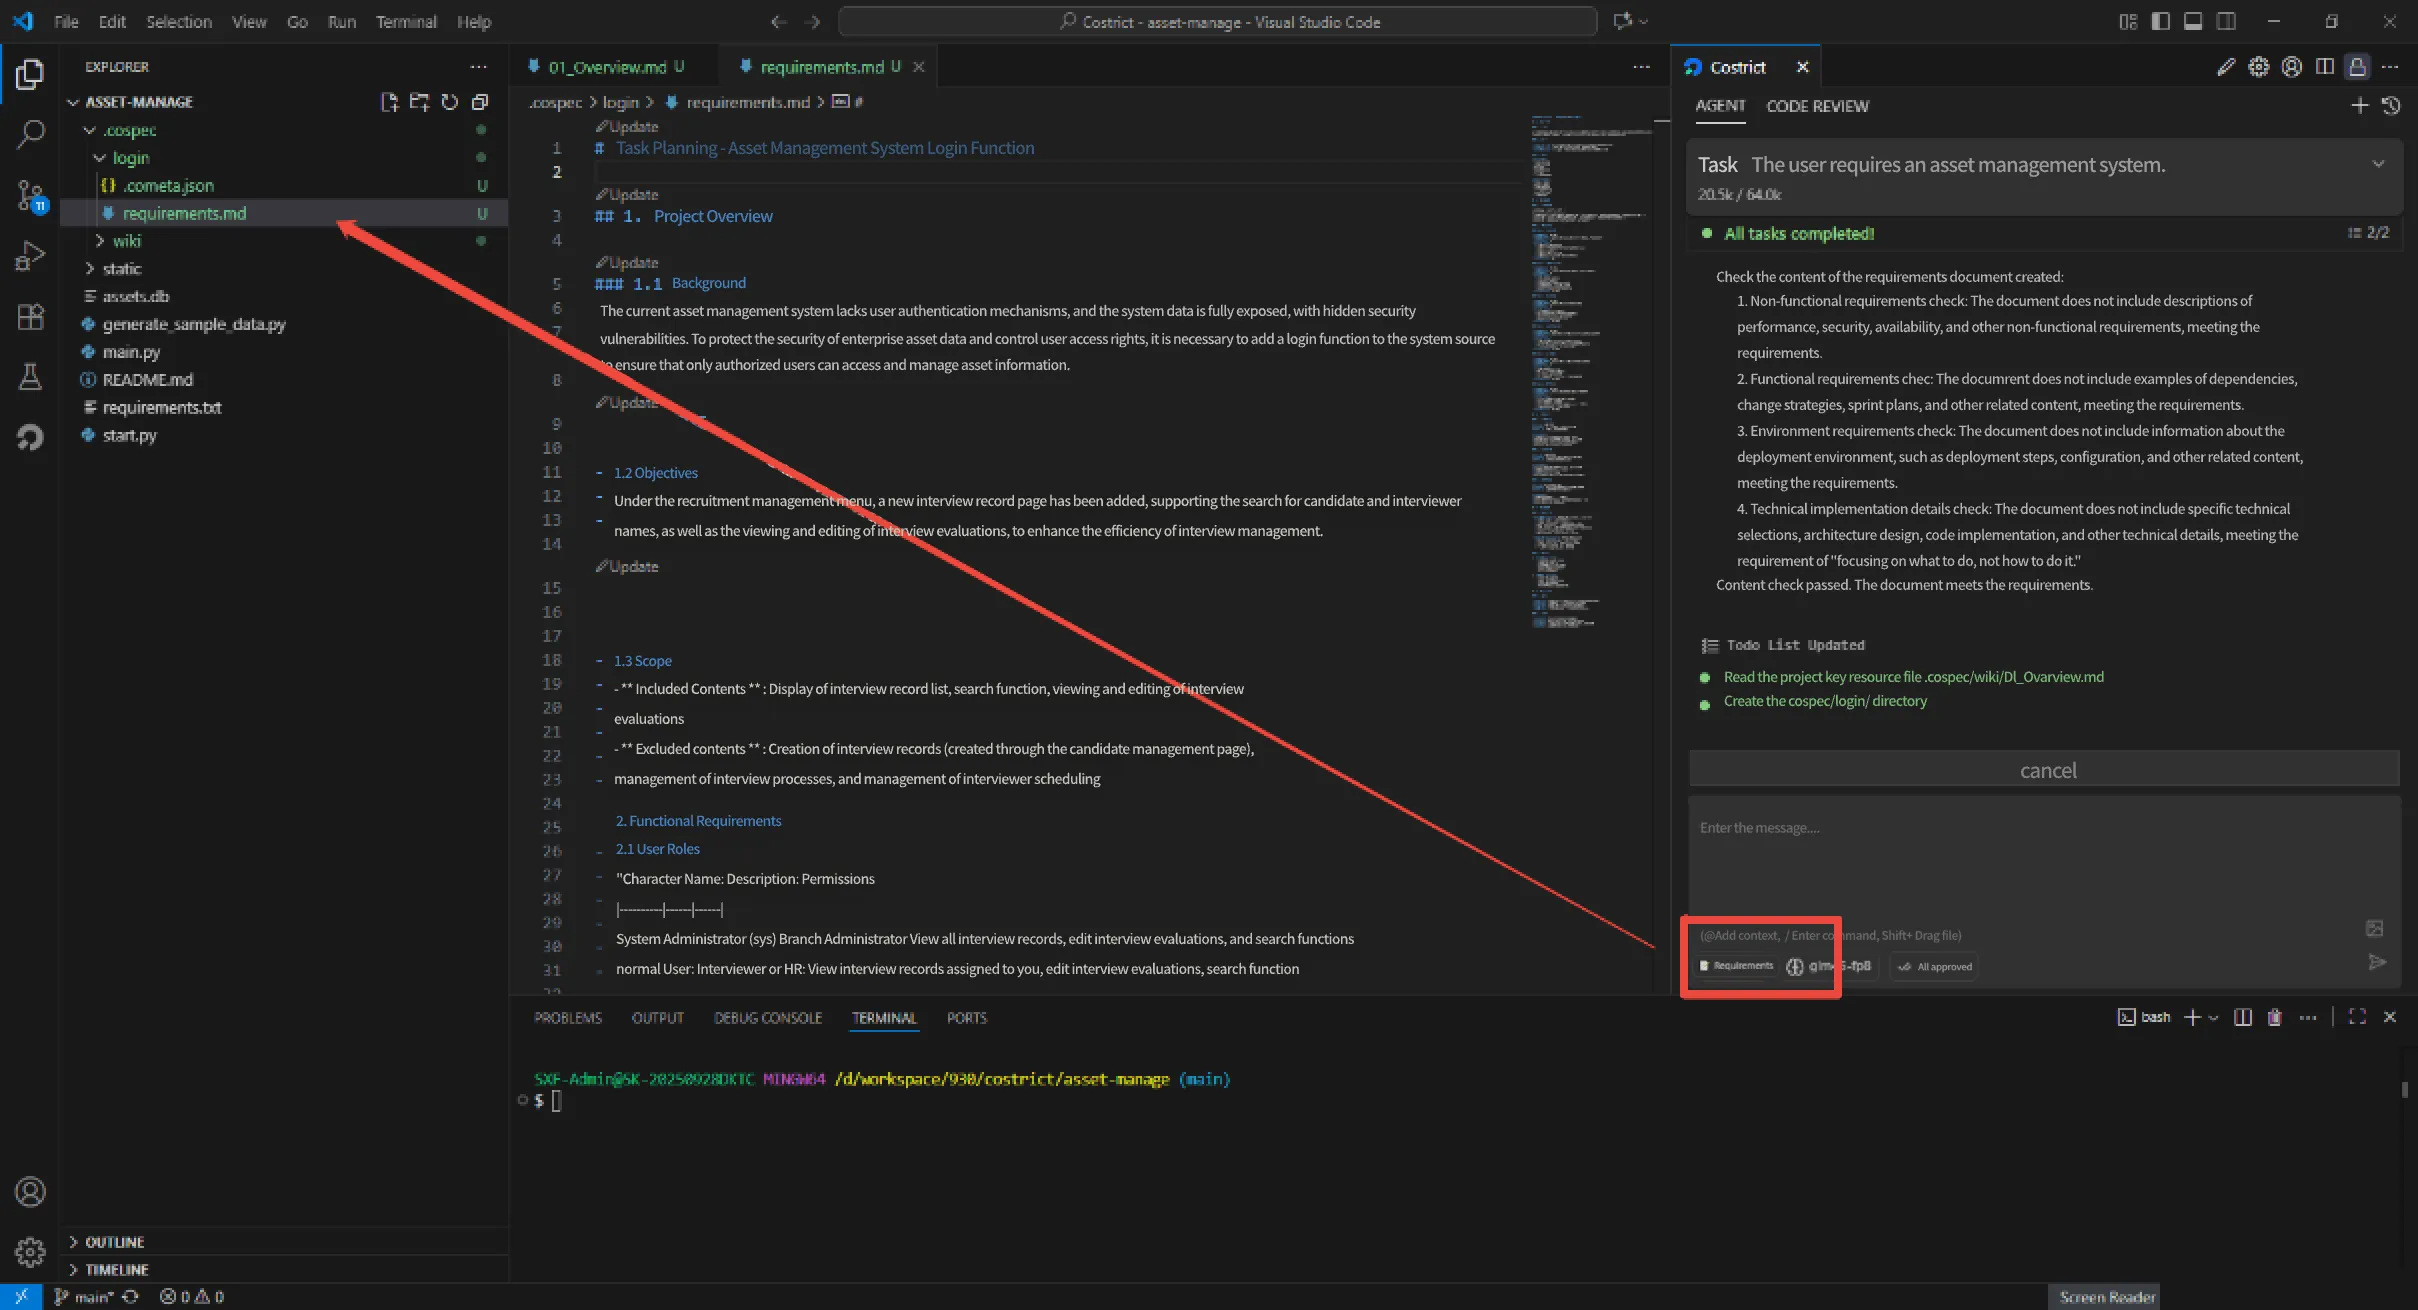Click the pencil icon in Costrict panel header
Screen dimensions: 2418x1310
2226,67
